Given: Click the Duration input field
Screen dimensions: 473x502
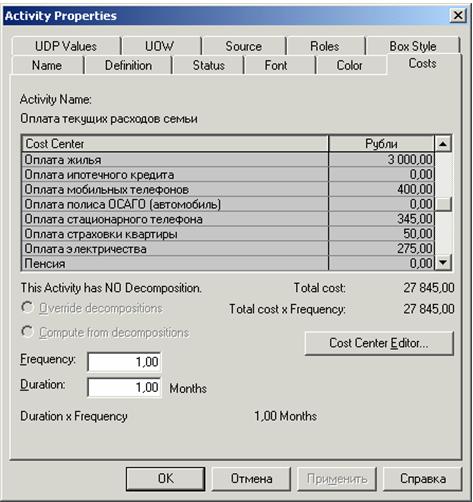Looking at the screenshot, I should (124, 387).
